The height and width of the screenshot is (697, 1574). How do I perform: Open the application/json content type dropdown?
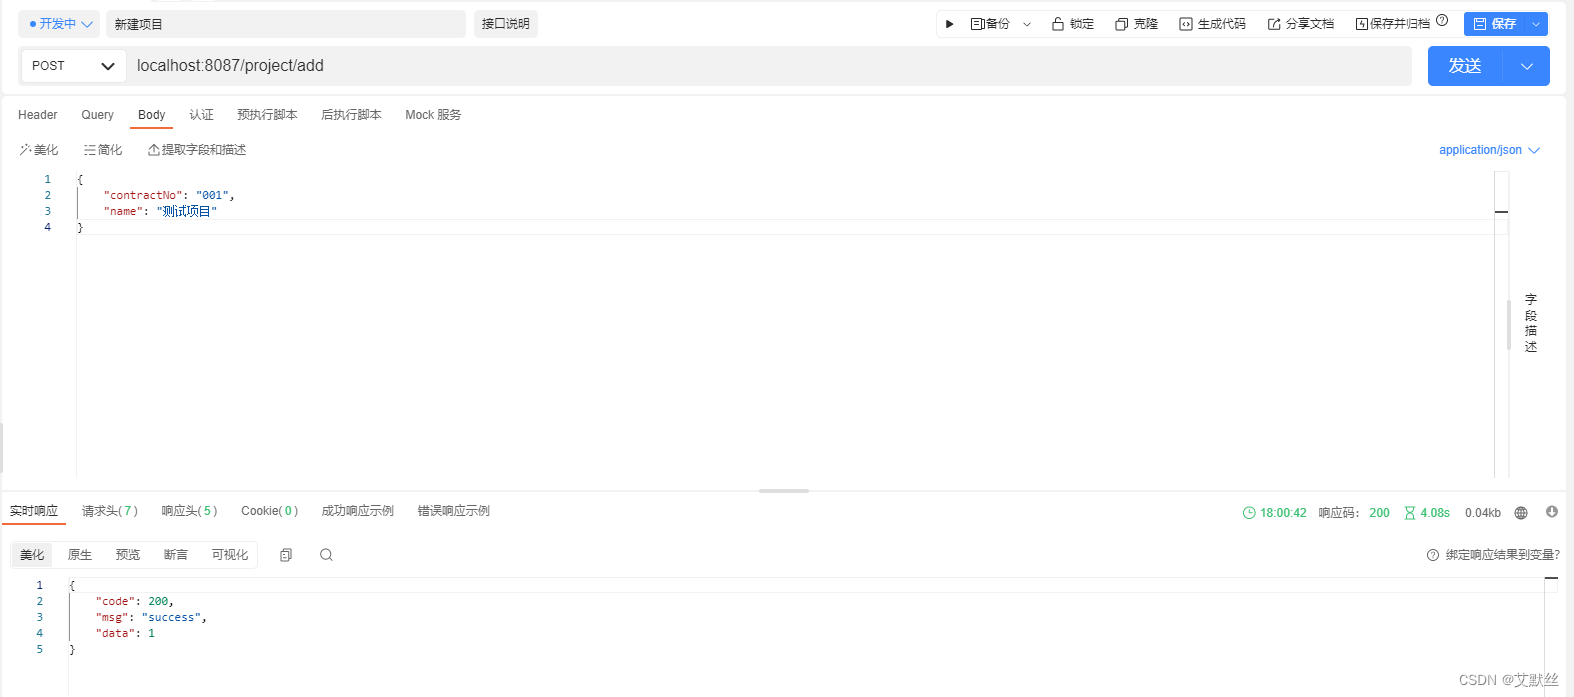[x=1489, y=150]
